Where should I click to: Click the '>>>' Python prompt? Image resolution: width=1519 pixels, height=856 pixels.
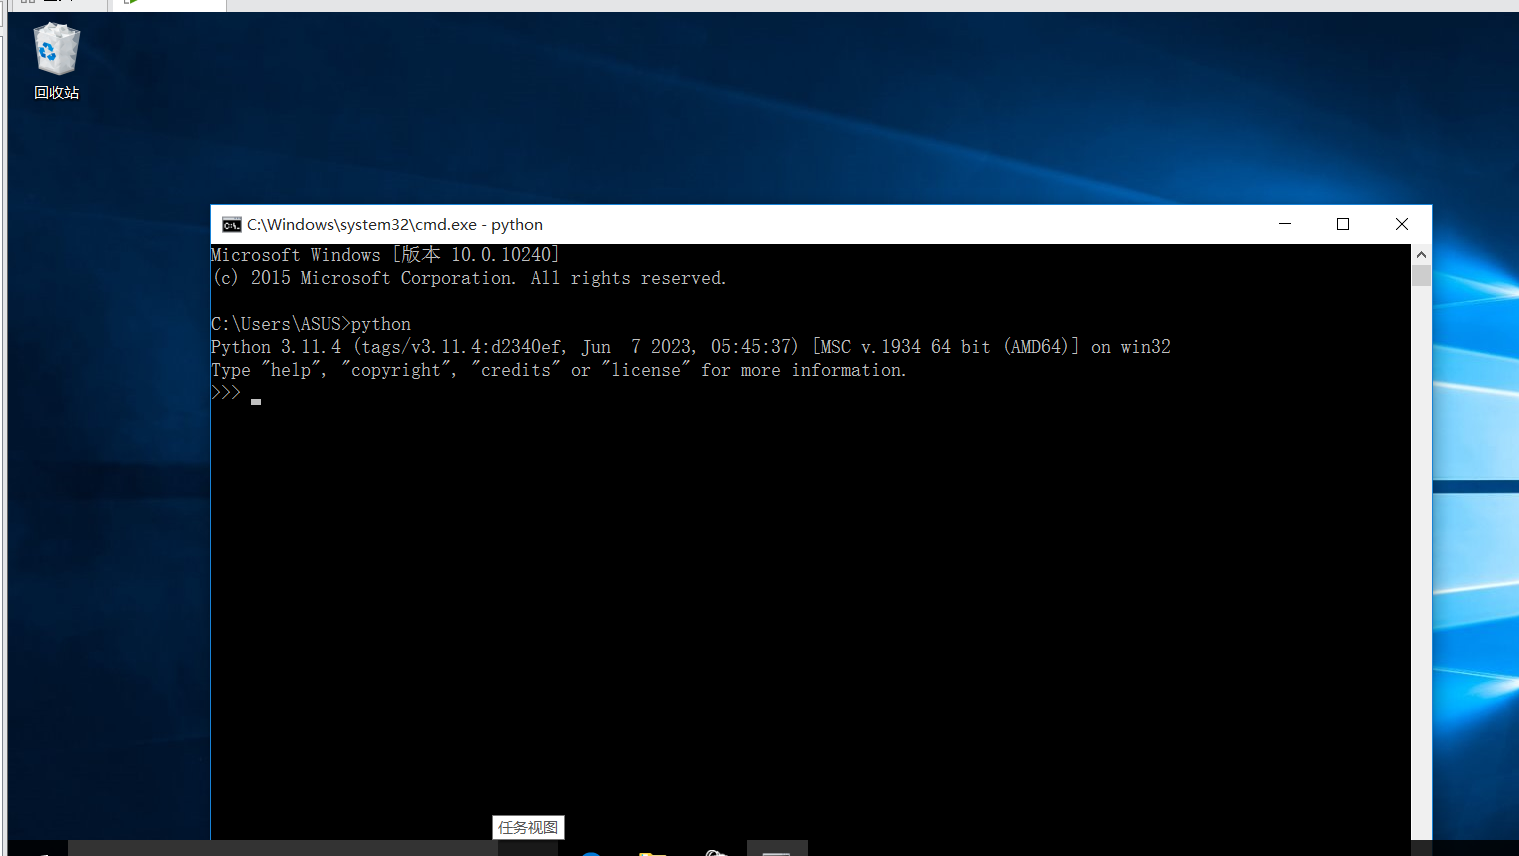tap(226, 393)
